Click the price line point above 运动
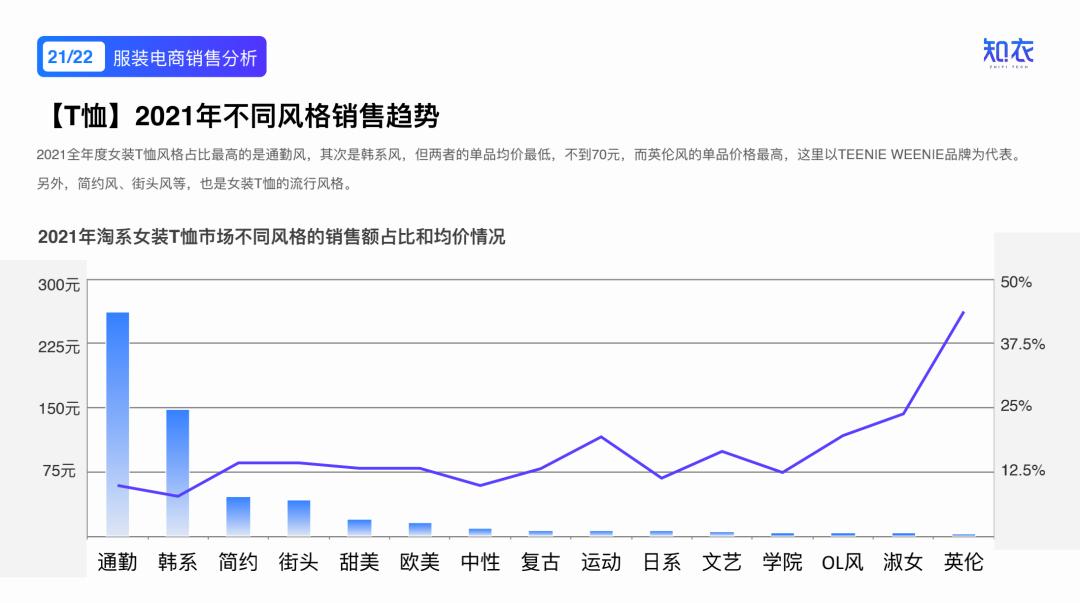Viewport: 1080px width, 603px height. tap(601, 436)
